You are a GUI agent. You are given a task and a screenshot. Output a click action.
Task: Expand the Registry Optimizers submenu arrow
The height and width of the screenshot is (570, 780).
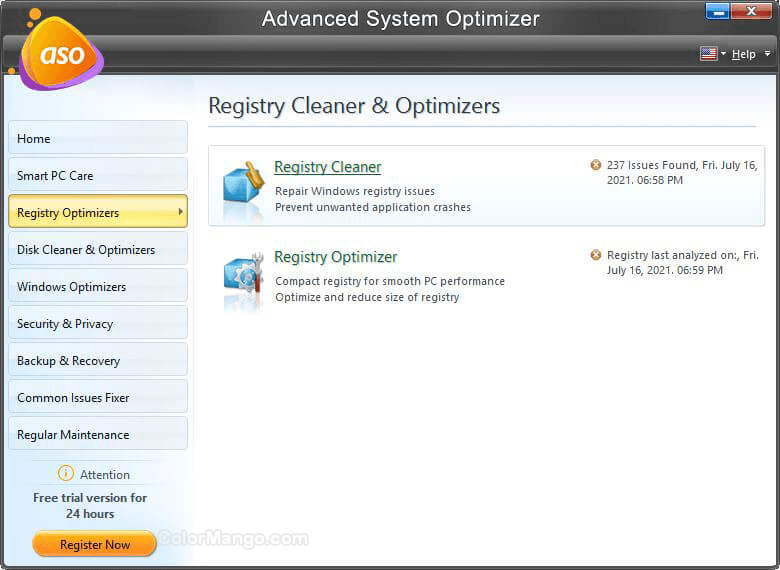[x=180, y=212]
